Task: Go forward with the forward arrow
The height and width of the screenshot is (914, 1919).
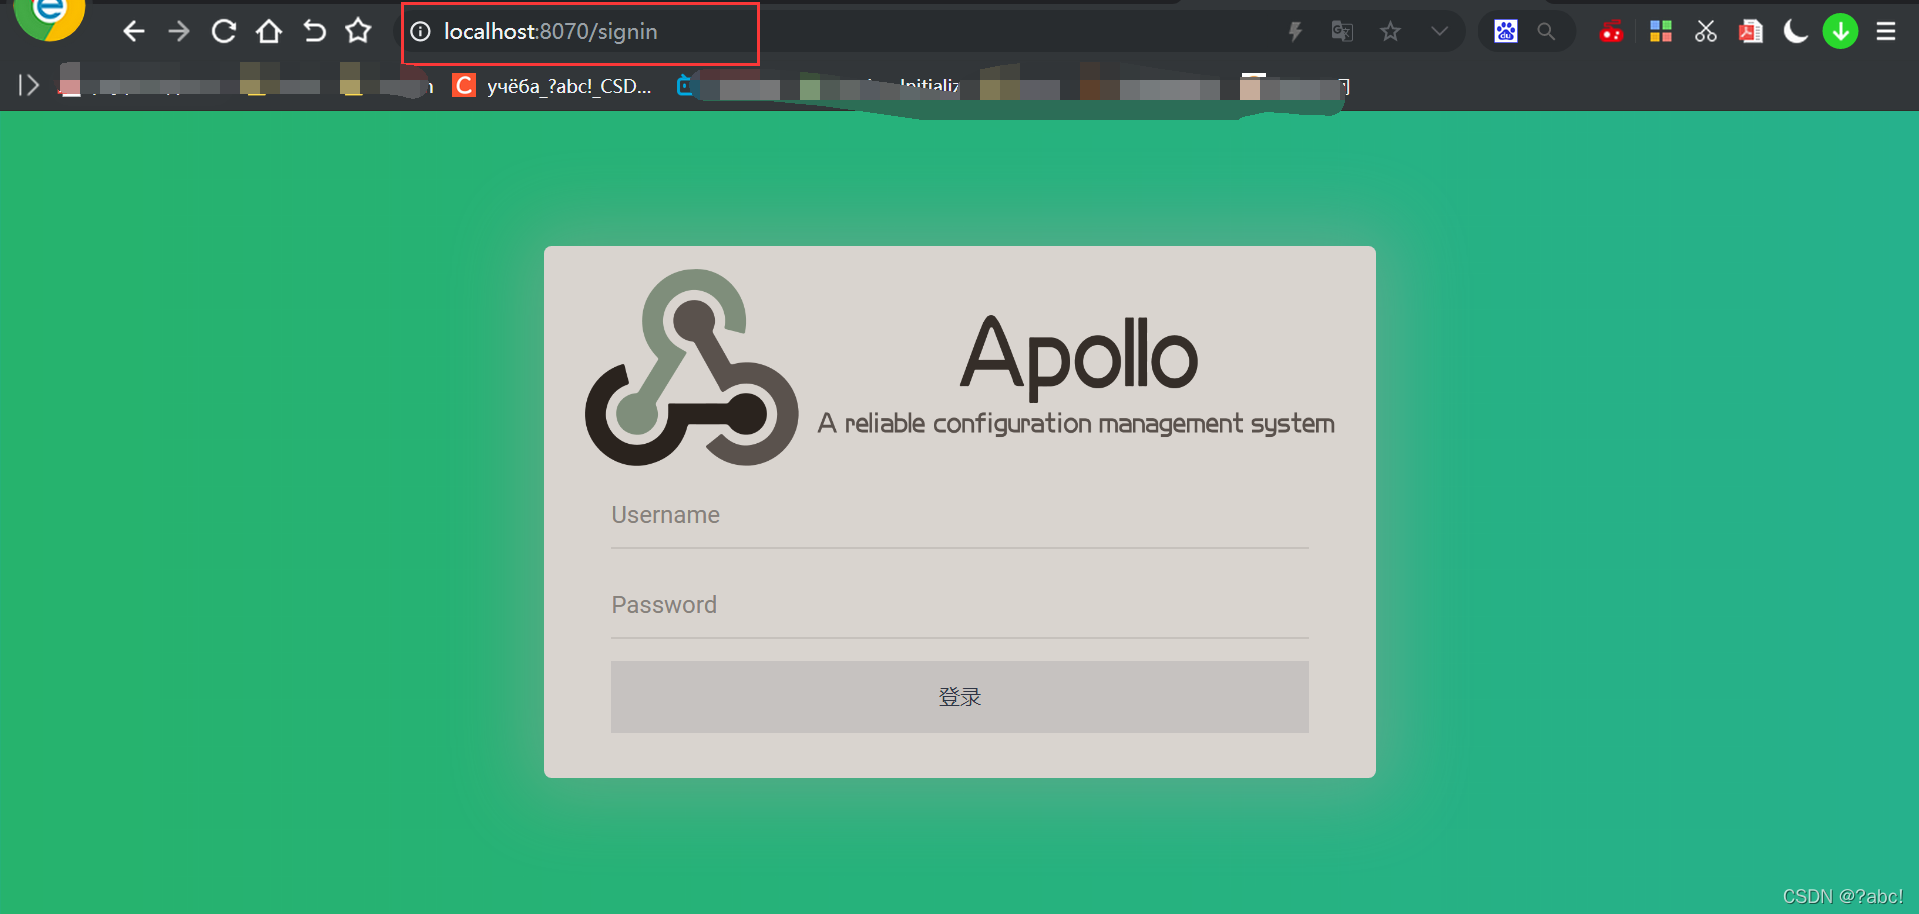Action: tap(179, 32)
